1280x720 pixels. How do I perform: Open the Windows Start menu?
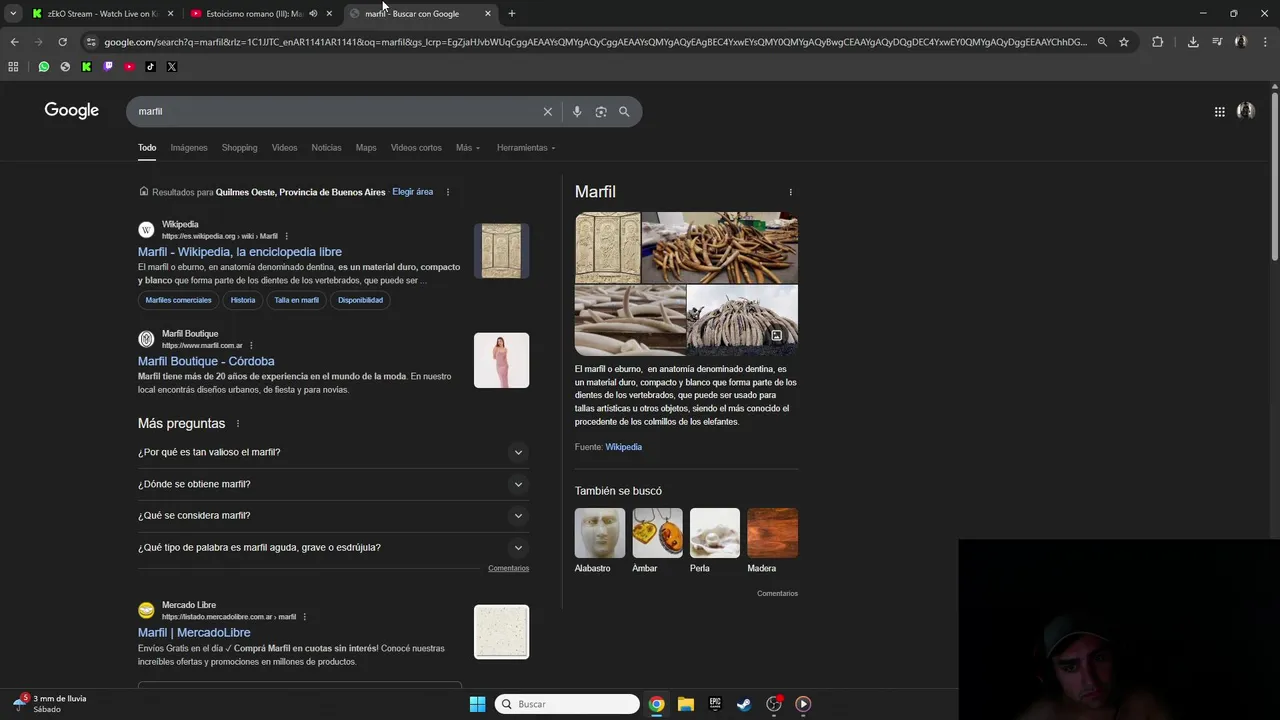(x=477, y=704)
